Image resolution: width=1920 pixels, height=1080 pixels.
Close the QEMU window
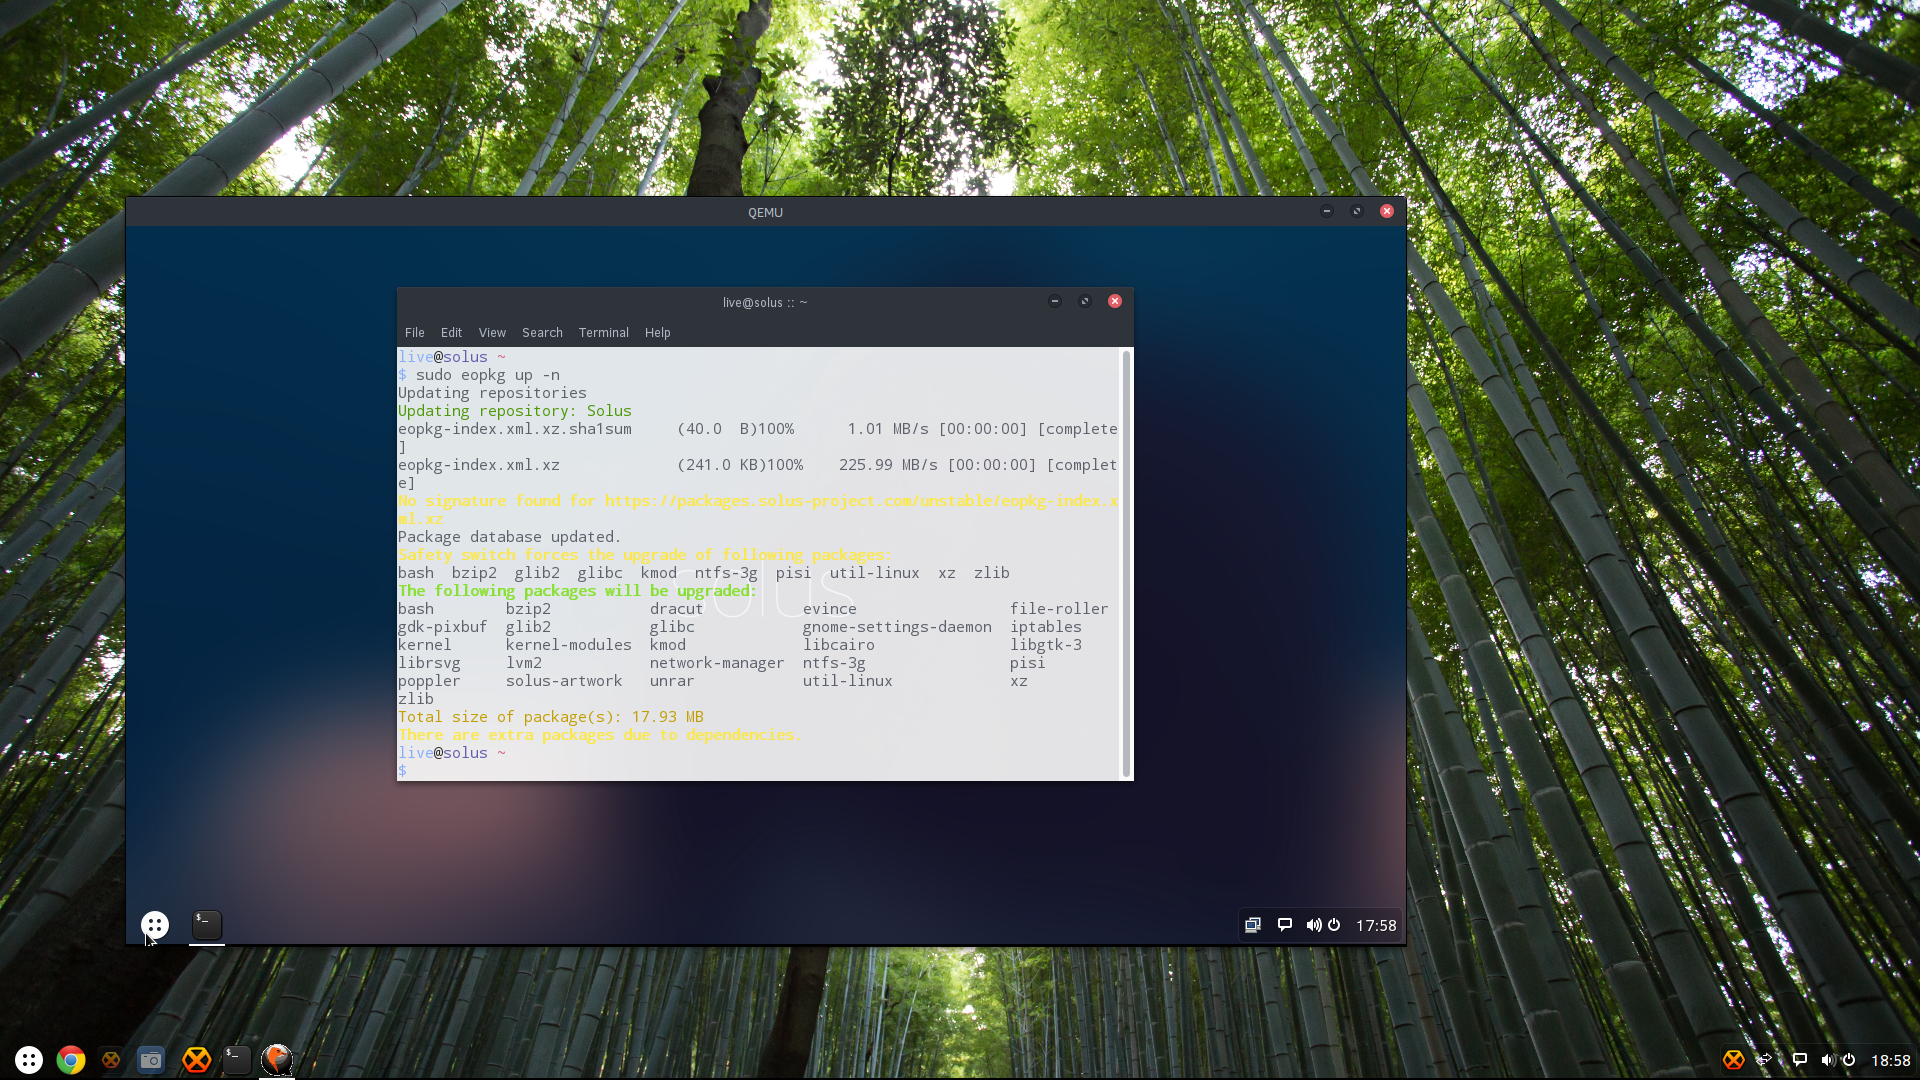tap(1387, 211)
